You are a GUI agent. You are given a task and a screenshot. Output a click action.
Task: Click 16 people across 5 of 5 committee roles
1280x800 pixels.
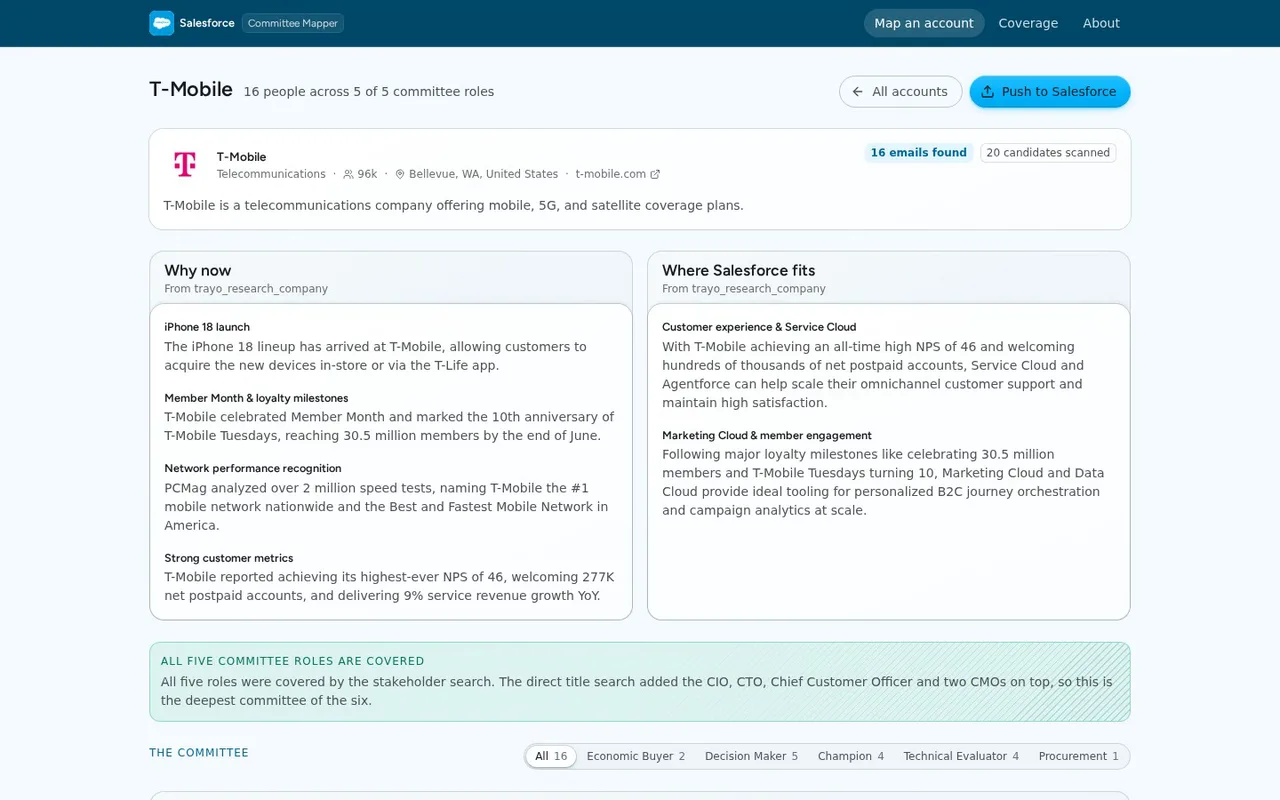369,92
